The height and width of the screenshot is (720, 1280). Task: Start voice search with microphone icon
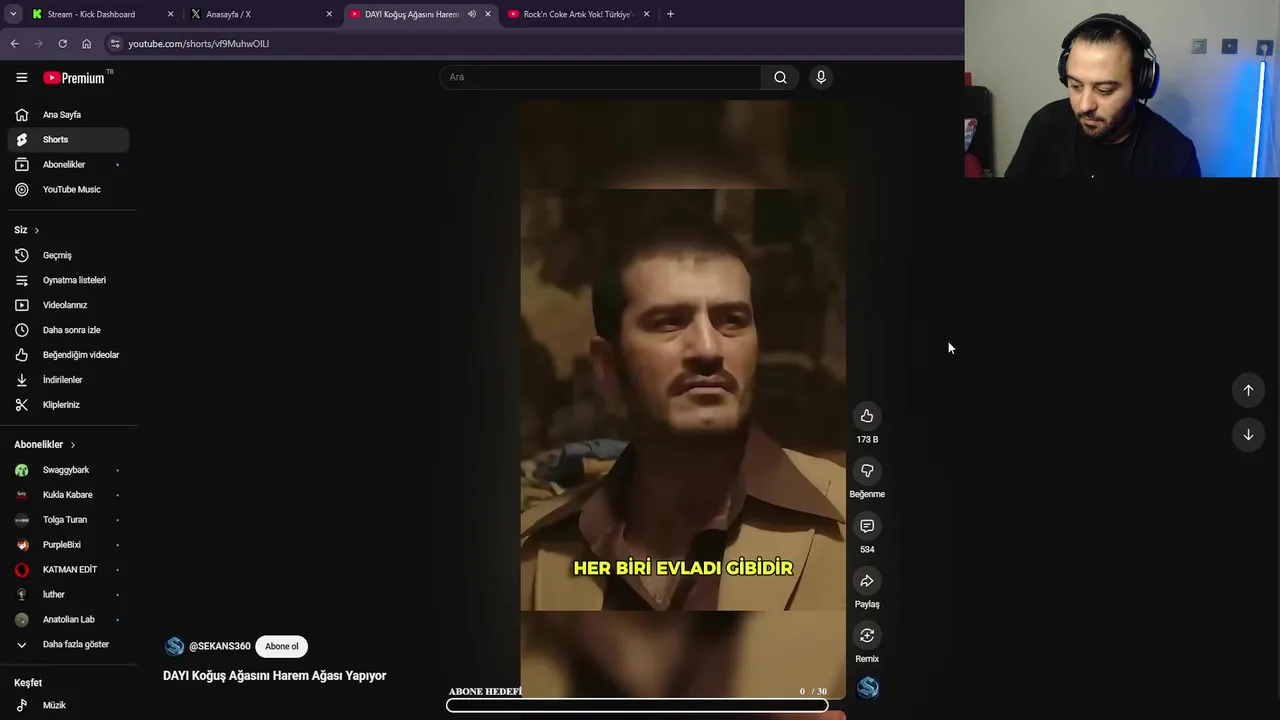[x=821, y=77]
